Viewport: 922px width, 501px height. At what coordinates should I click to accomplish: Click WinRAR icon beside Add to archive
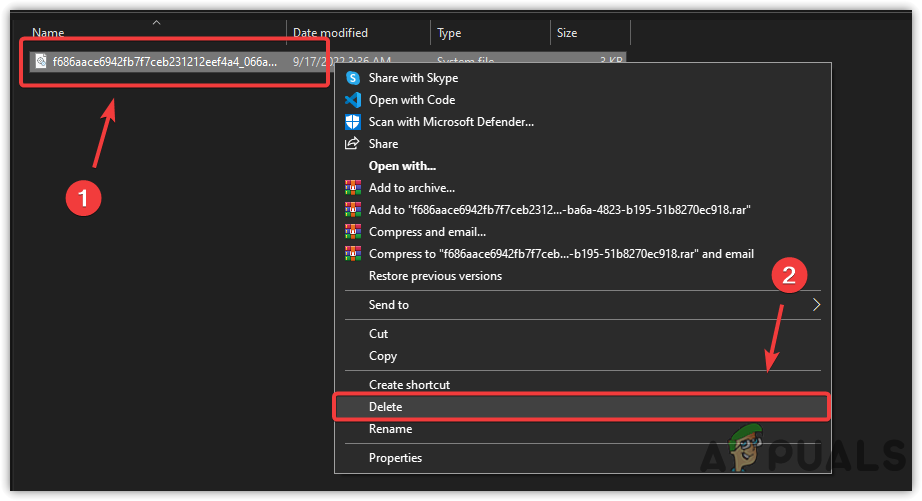353,188
